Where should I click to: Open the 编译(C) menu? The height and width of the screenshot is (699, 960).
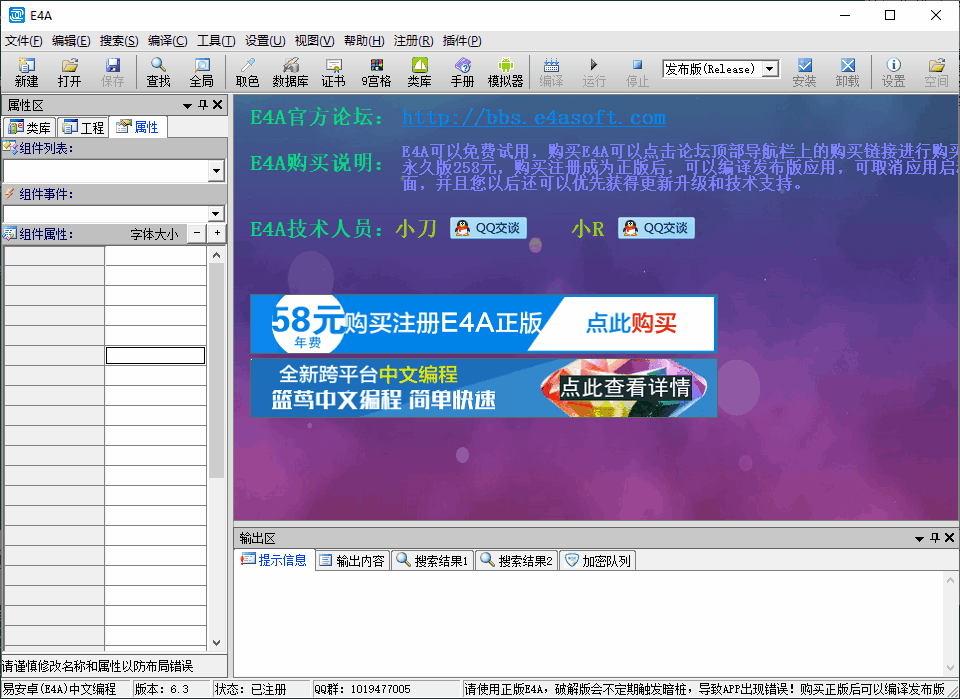167,41
